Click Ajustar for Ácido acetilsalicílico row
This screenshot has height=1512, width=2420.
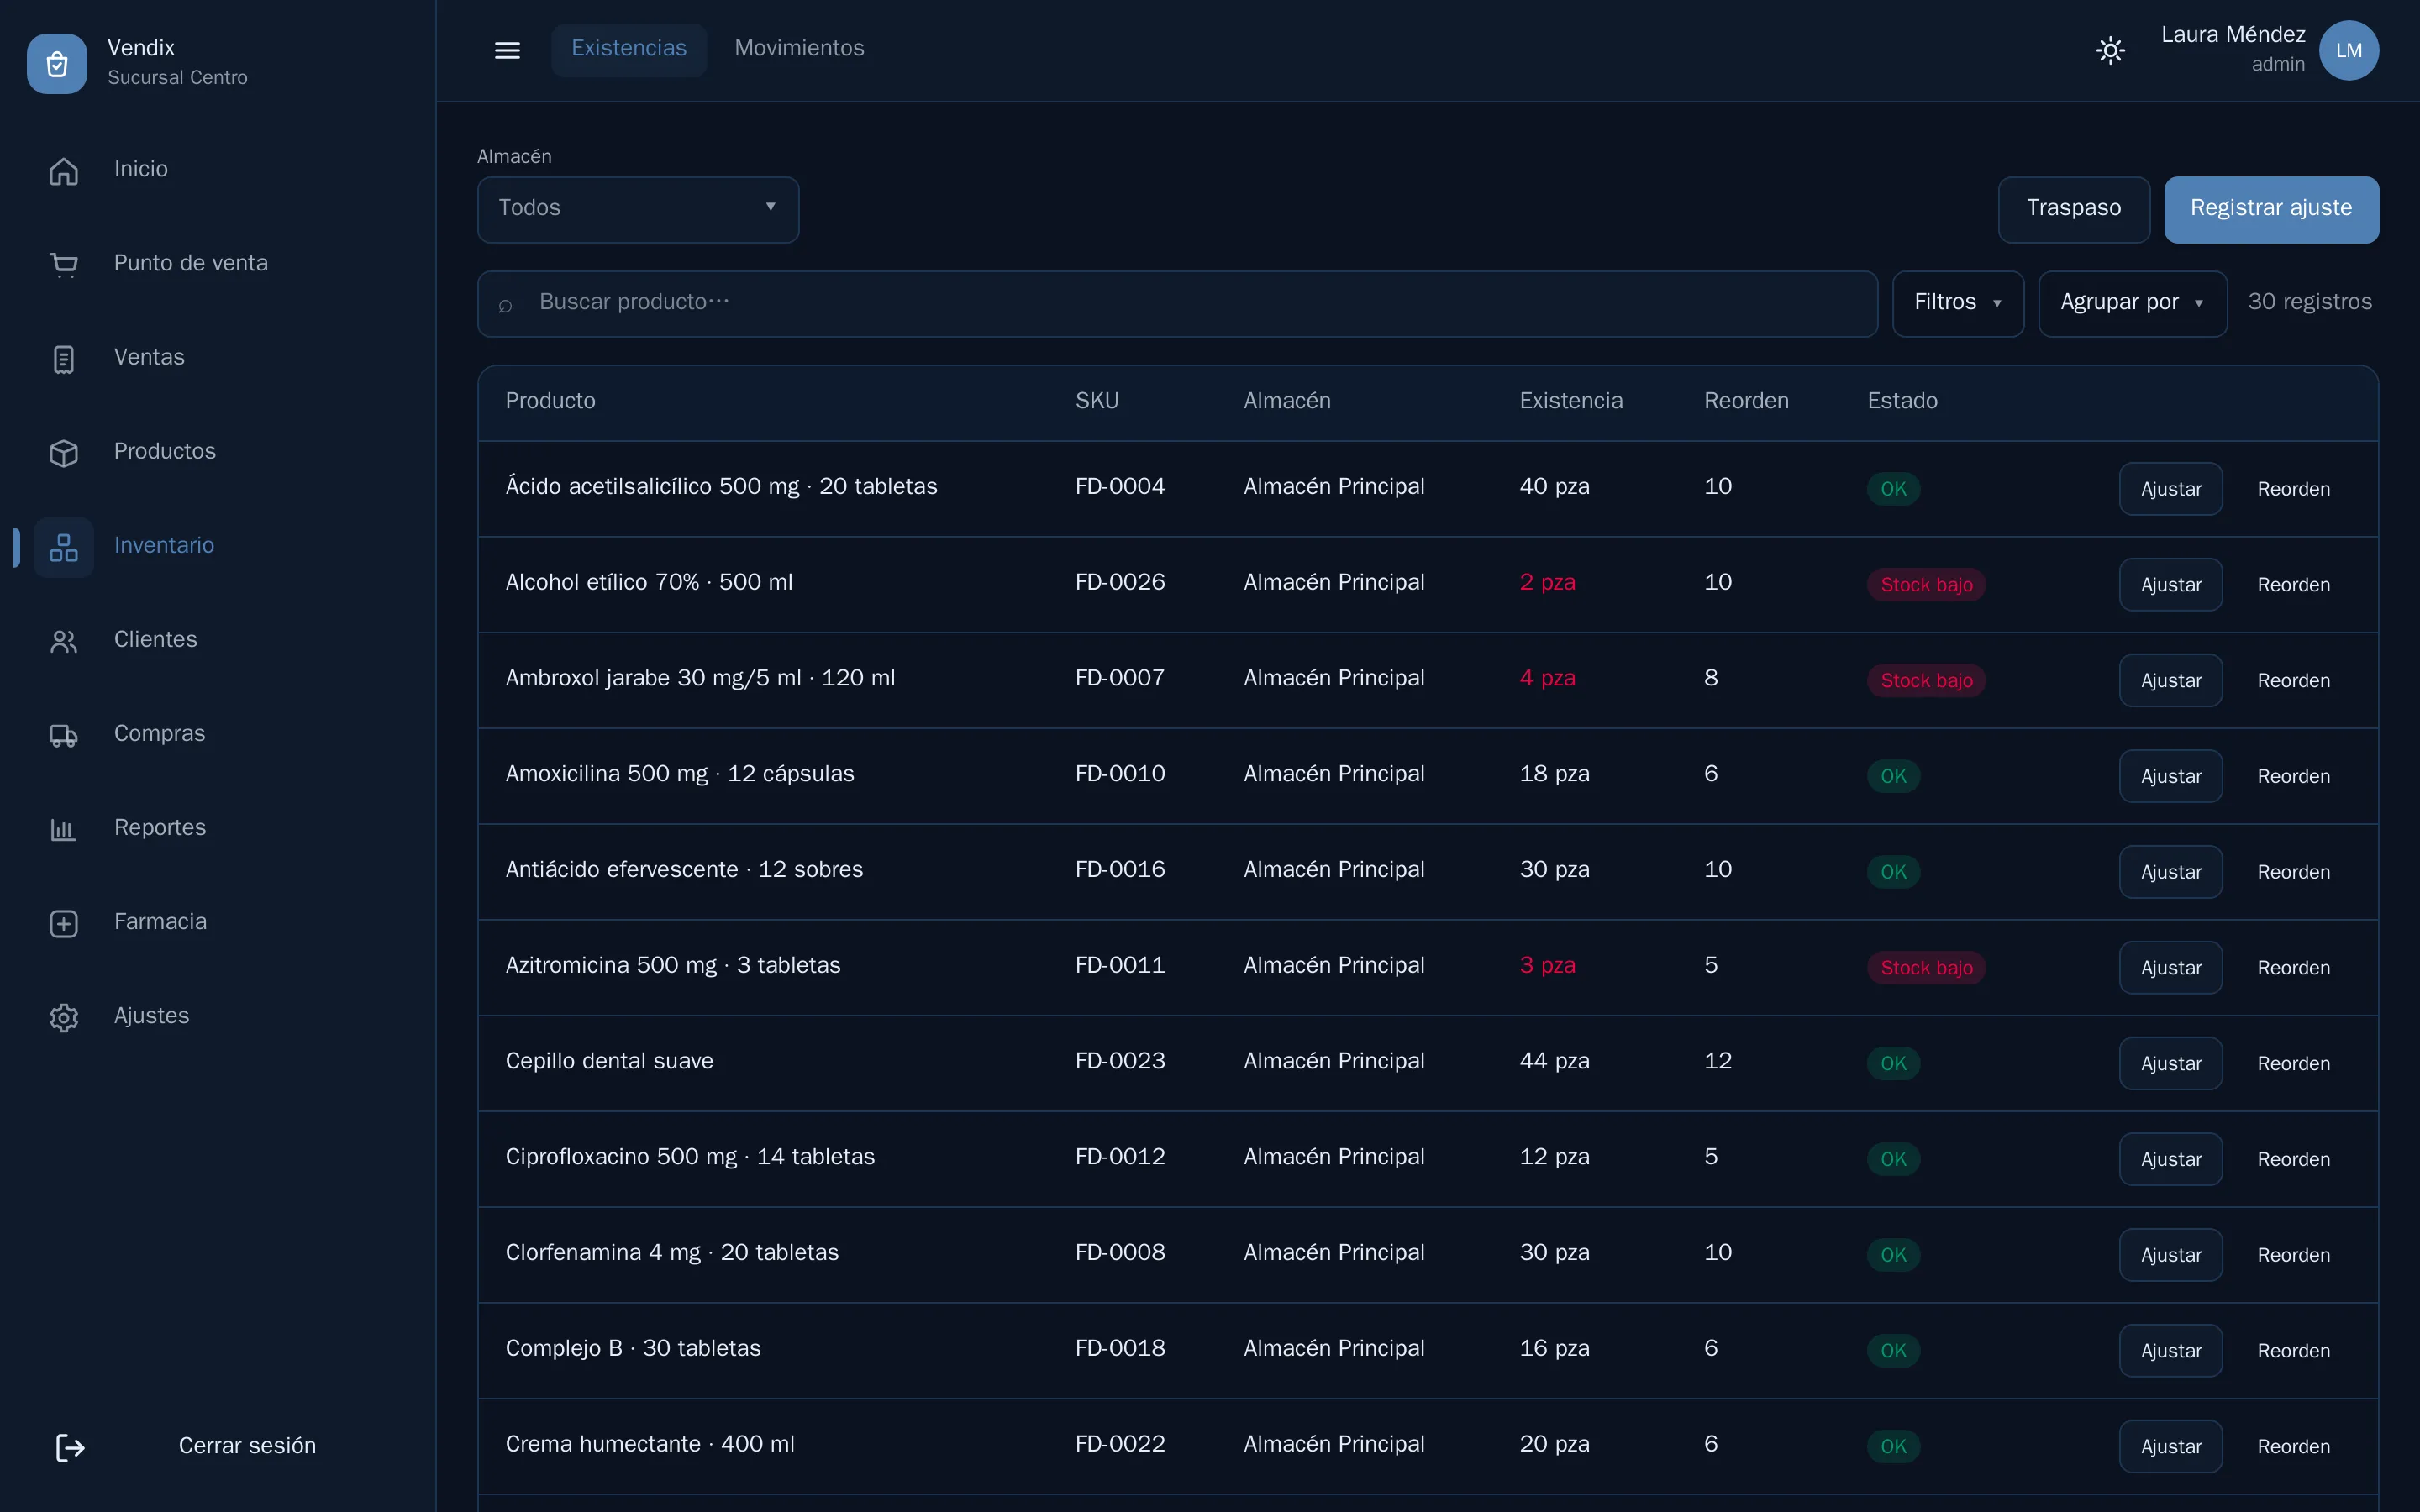tap(2170, 489)
